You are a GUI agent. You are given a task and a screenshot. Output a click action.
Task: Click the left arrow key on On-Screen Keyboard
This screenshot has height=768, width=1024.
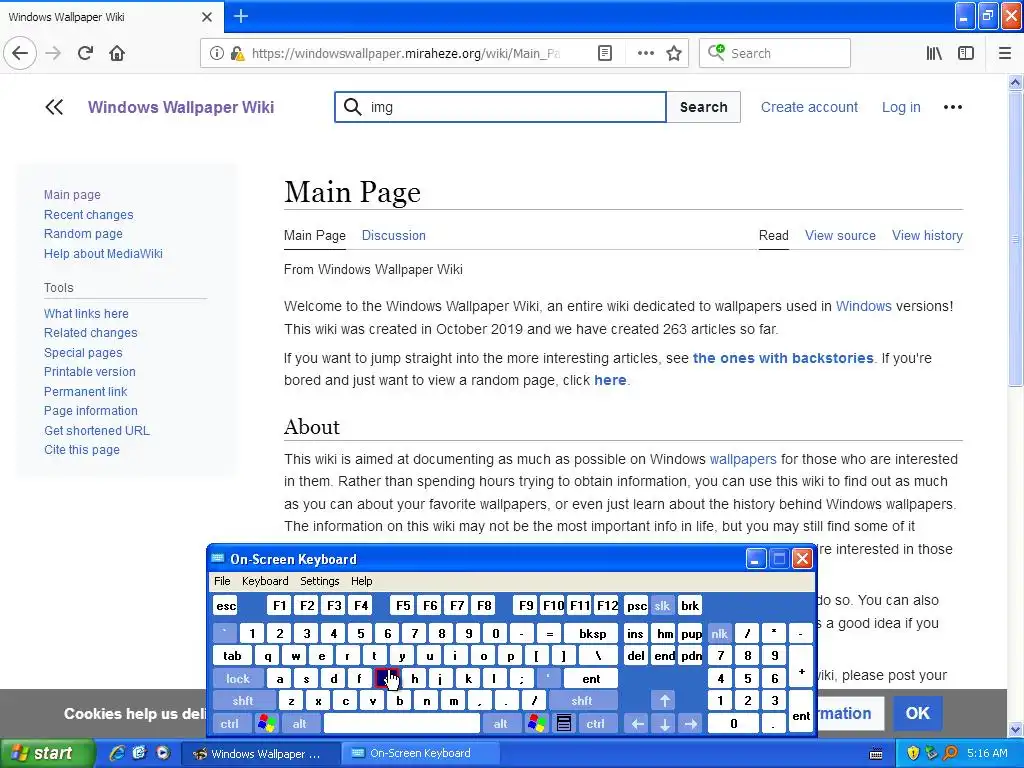pyautogui.click(x=637, y=724)
